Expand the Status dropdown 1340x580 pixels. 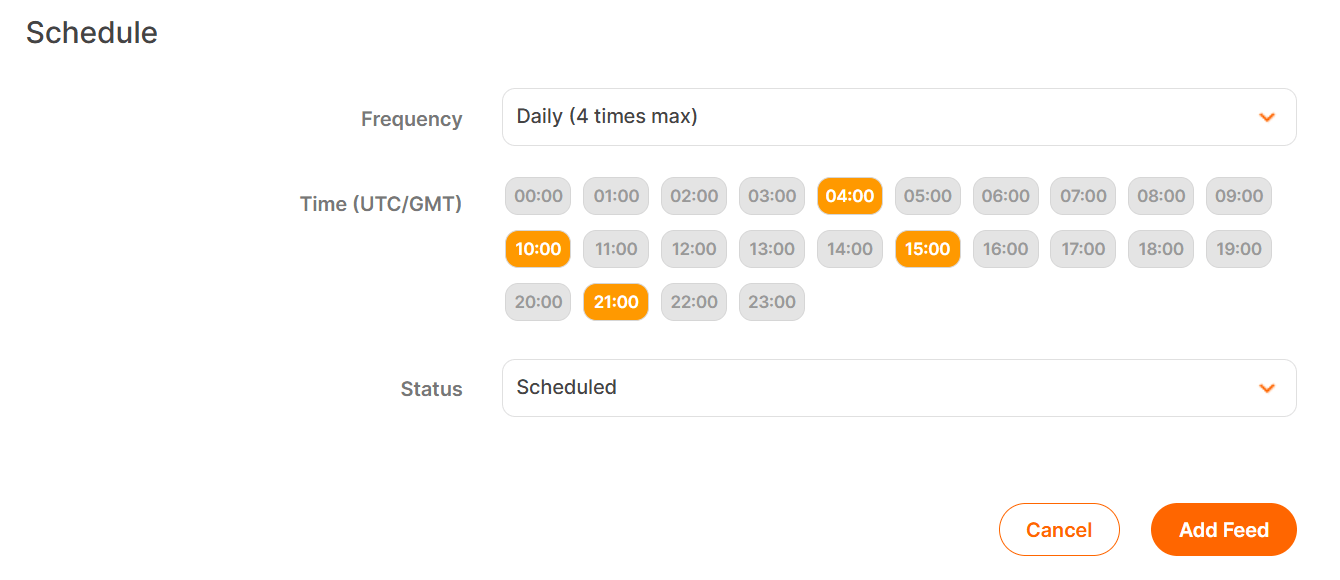click(x=898, y=388)
